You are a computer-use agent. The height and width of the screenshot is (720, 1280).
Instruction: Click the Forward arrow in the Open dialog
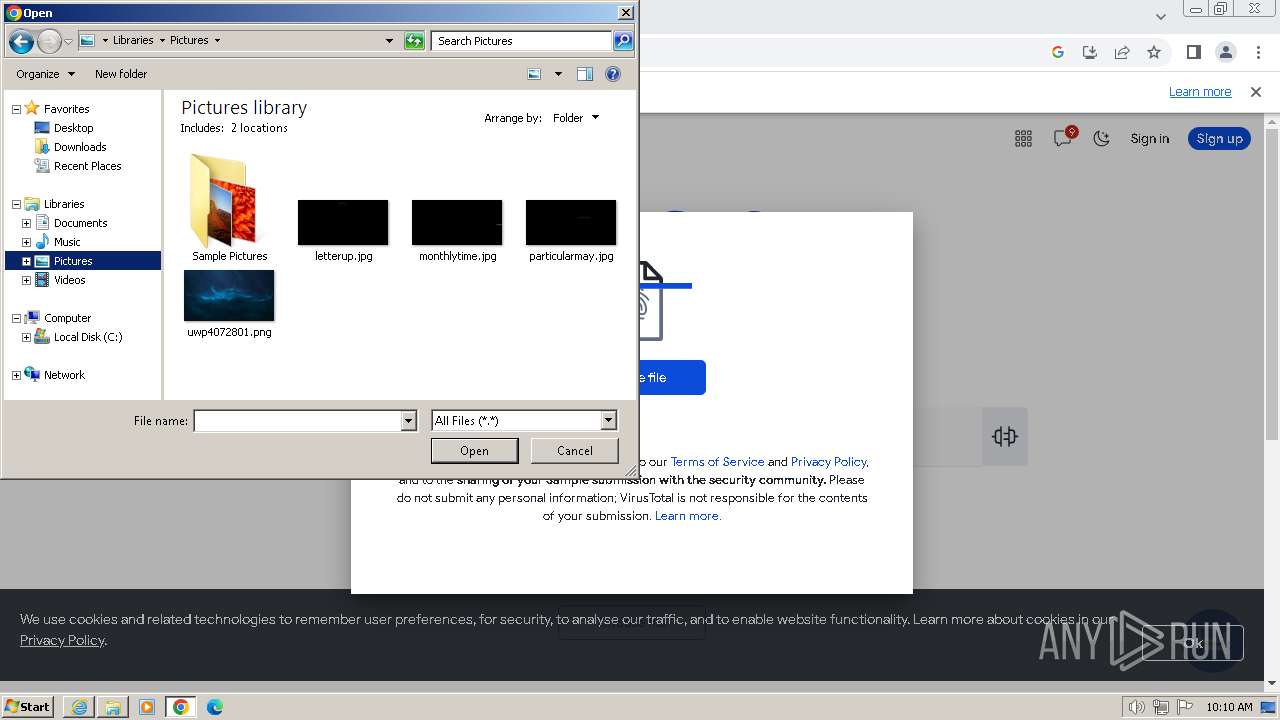pyautogui.click(x=49, y=41)
